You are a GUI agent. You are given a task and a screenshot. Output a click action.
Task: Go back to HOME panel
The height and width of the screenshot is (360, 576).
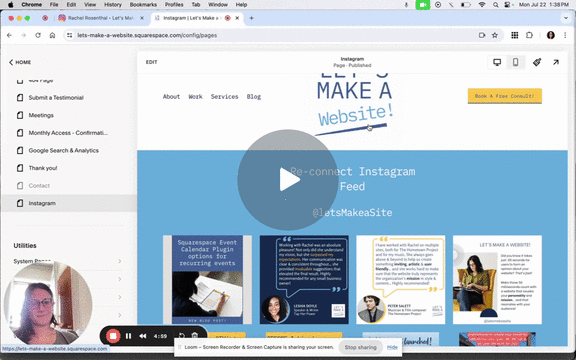[20, 62]
